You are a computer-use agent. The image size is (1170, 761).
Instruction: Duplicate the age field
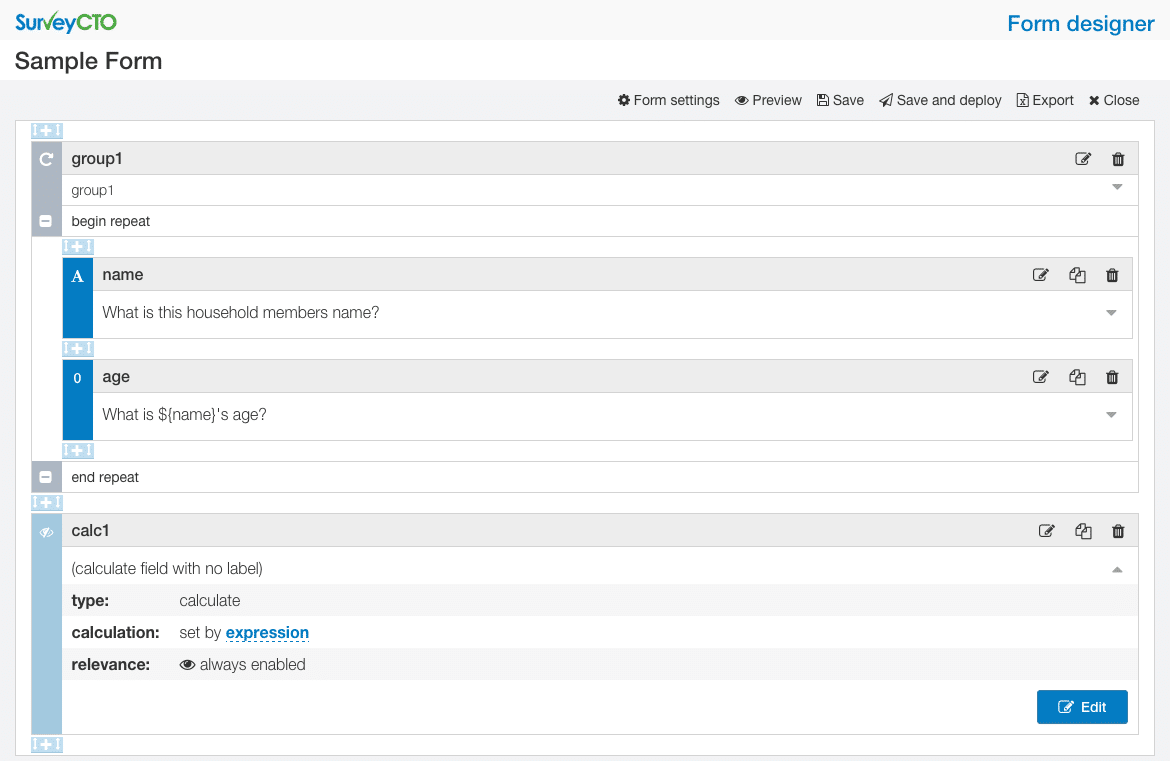[1077, 378]
